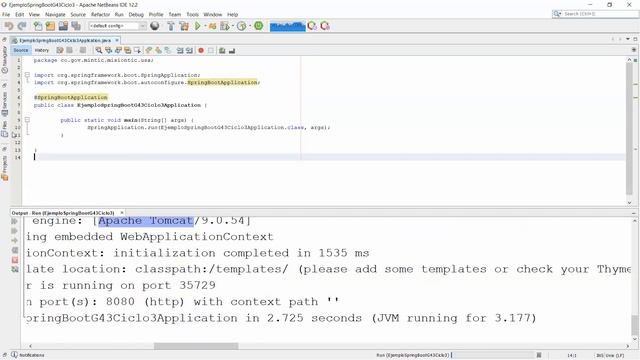Open the Navigate menu
This screenshot has width=640, height=360.
pyautogui.click(x=55, y=14)
